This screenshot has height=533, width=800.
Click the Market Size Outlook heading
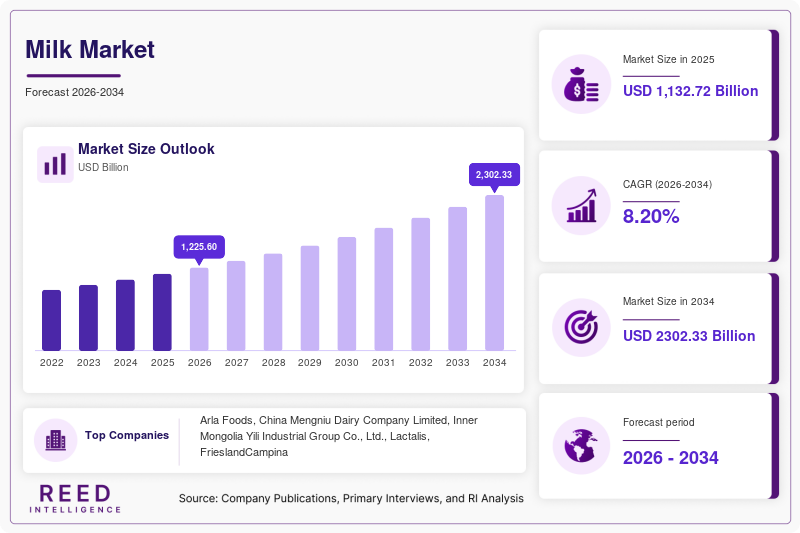(x=146, y=149)
